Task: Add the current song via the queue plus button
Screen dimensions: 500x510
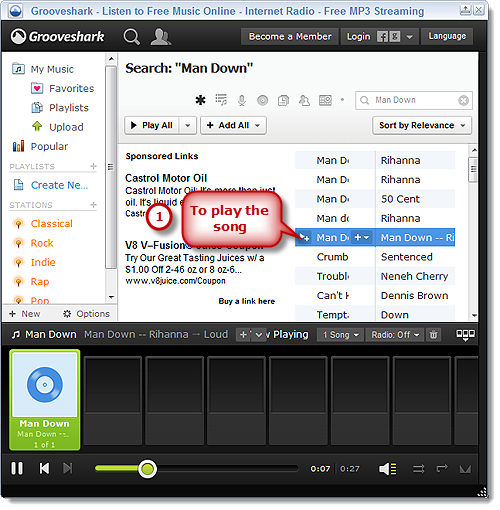Action: click(x=243, y=335)
